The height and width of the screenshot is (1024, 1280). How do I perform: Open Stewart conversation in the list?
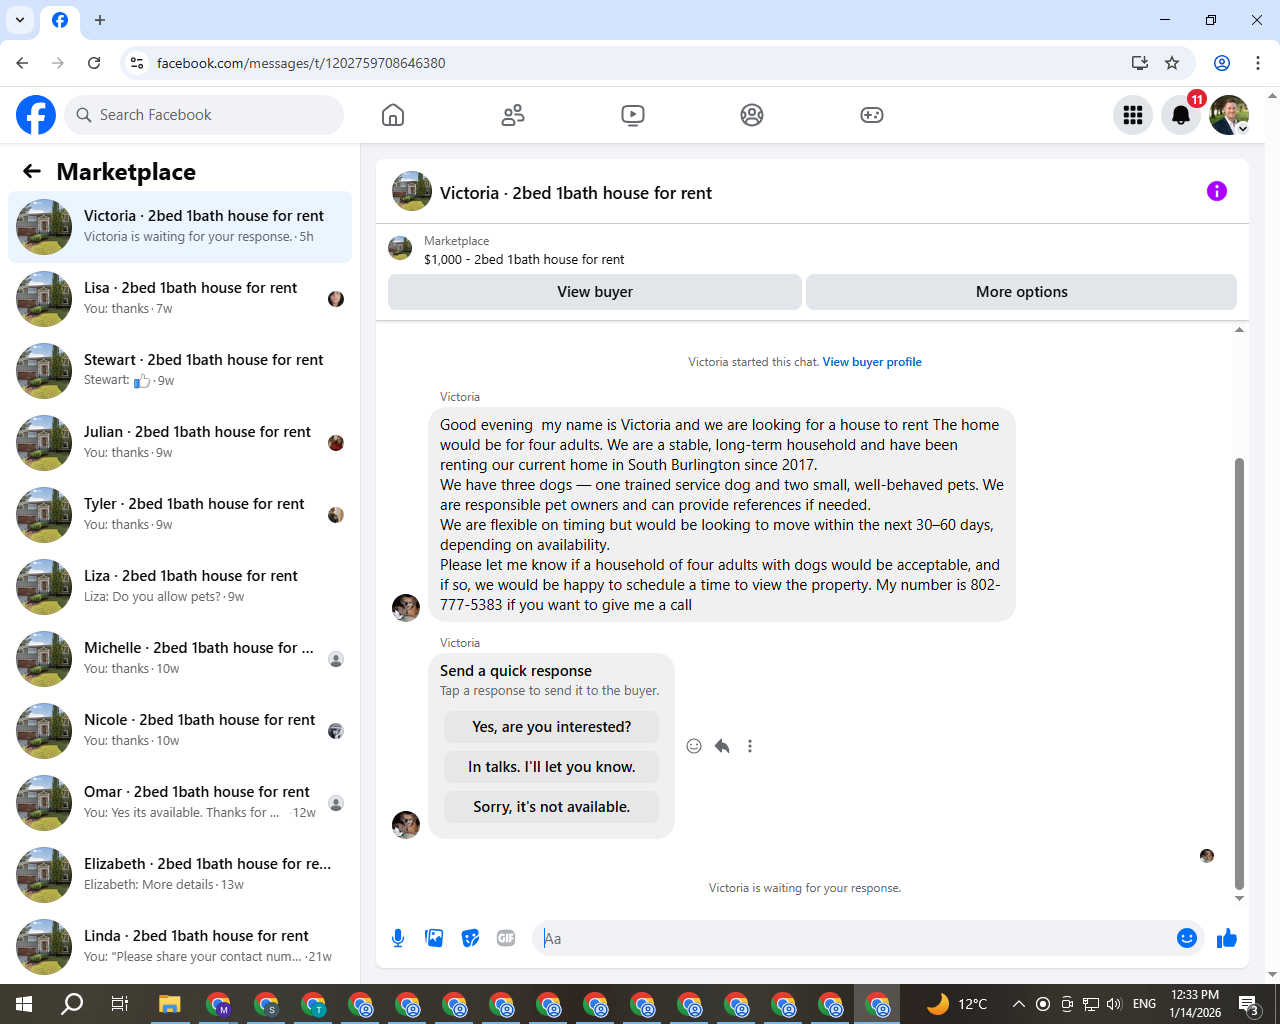(x=180, y=371)
